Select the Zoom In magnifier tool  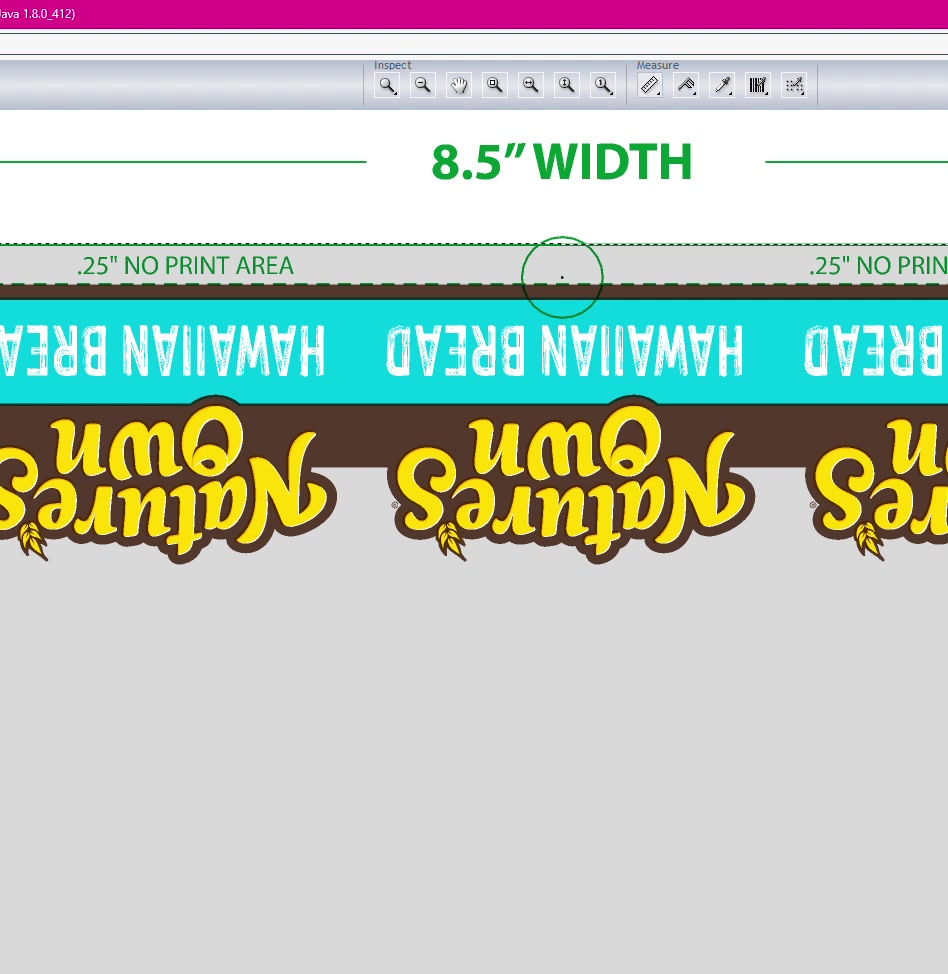pos(387,85)
